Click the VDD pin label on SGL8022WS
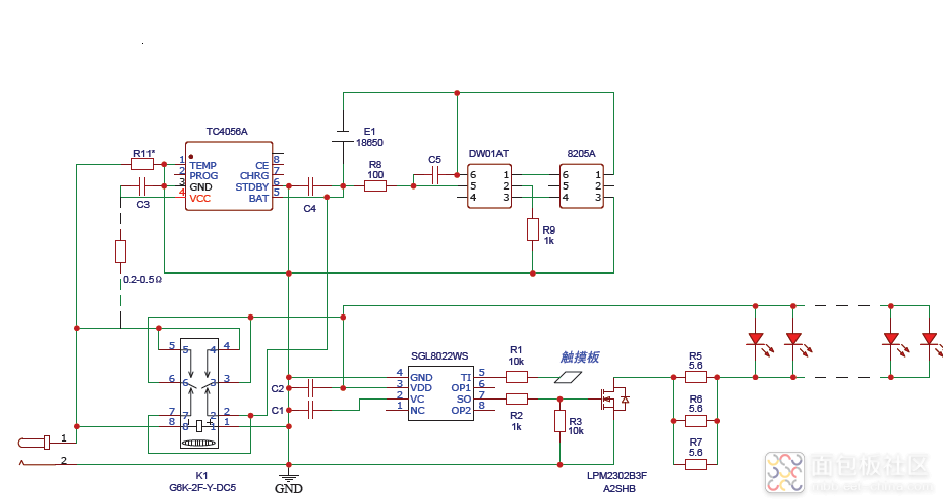The height and width of the screenshot is (504, 943). tap(421, 388)
